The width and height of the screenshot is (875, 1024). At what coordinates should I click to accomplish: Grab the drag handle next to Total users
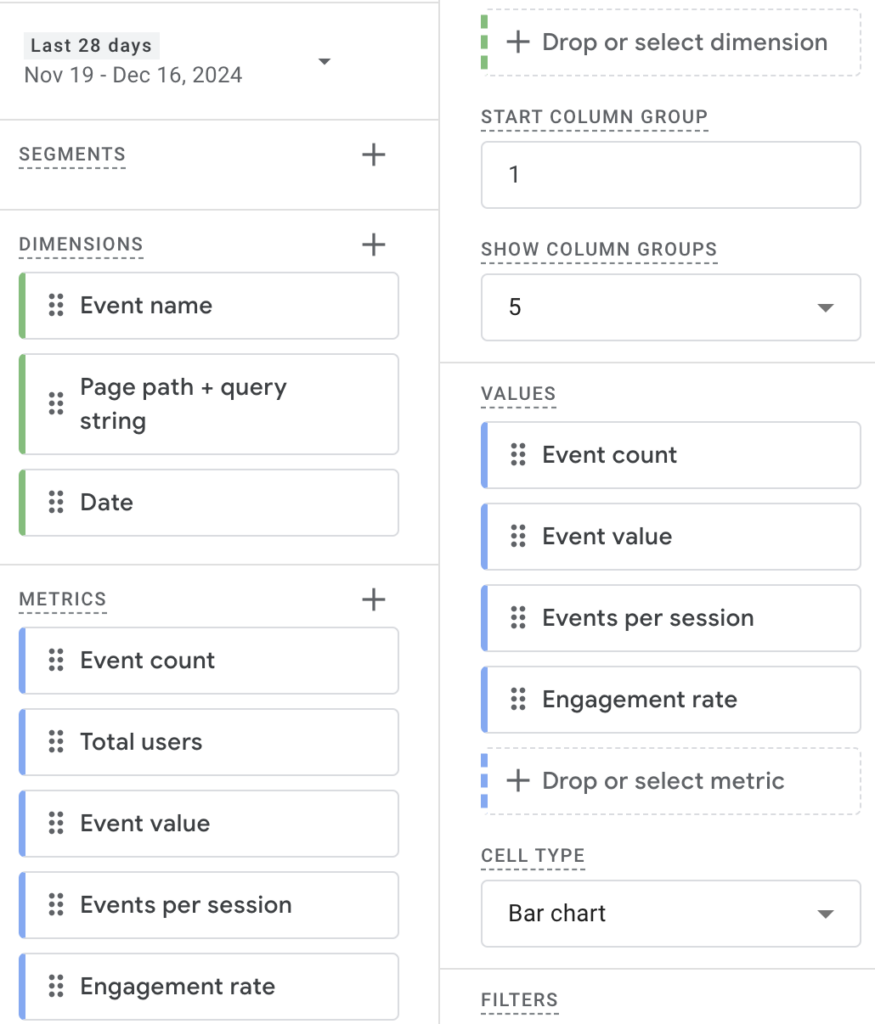click(x=56, y=742)
